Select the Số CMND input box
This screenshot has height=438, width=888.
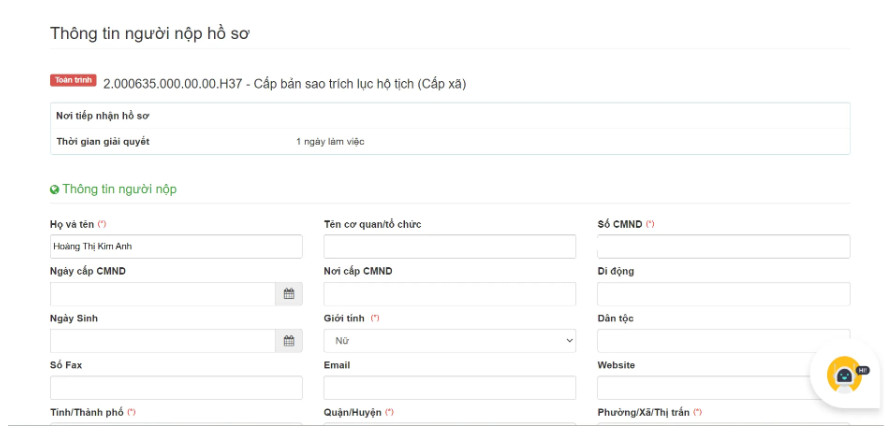pos(723,247)
